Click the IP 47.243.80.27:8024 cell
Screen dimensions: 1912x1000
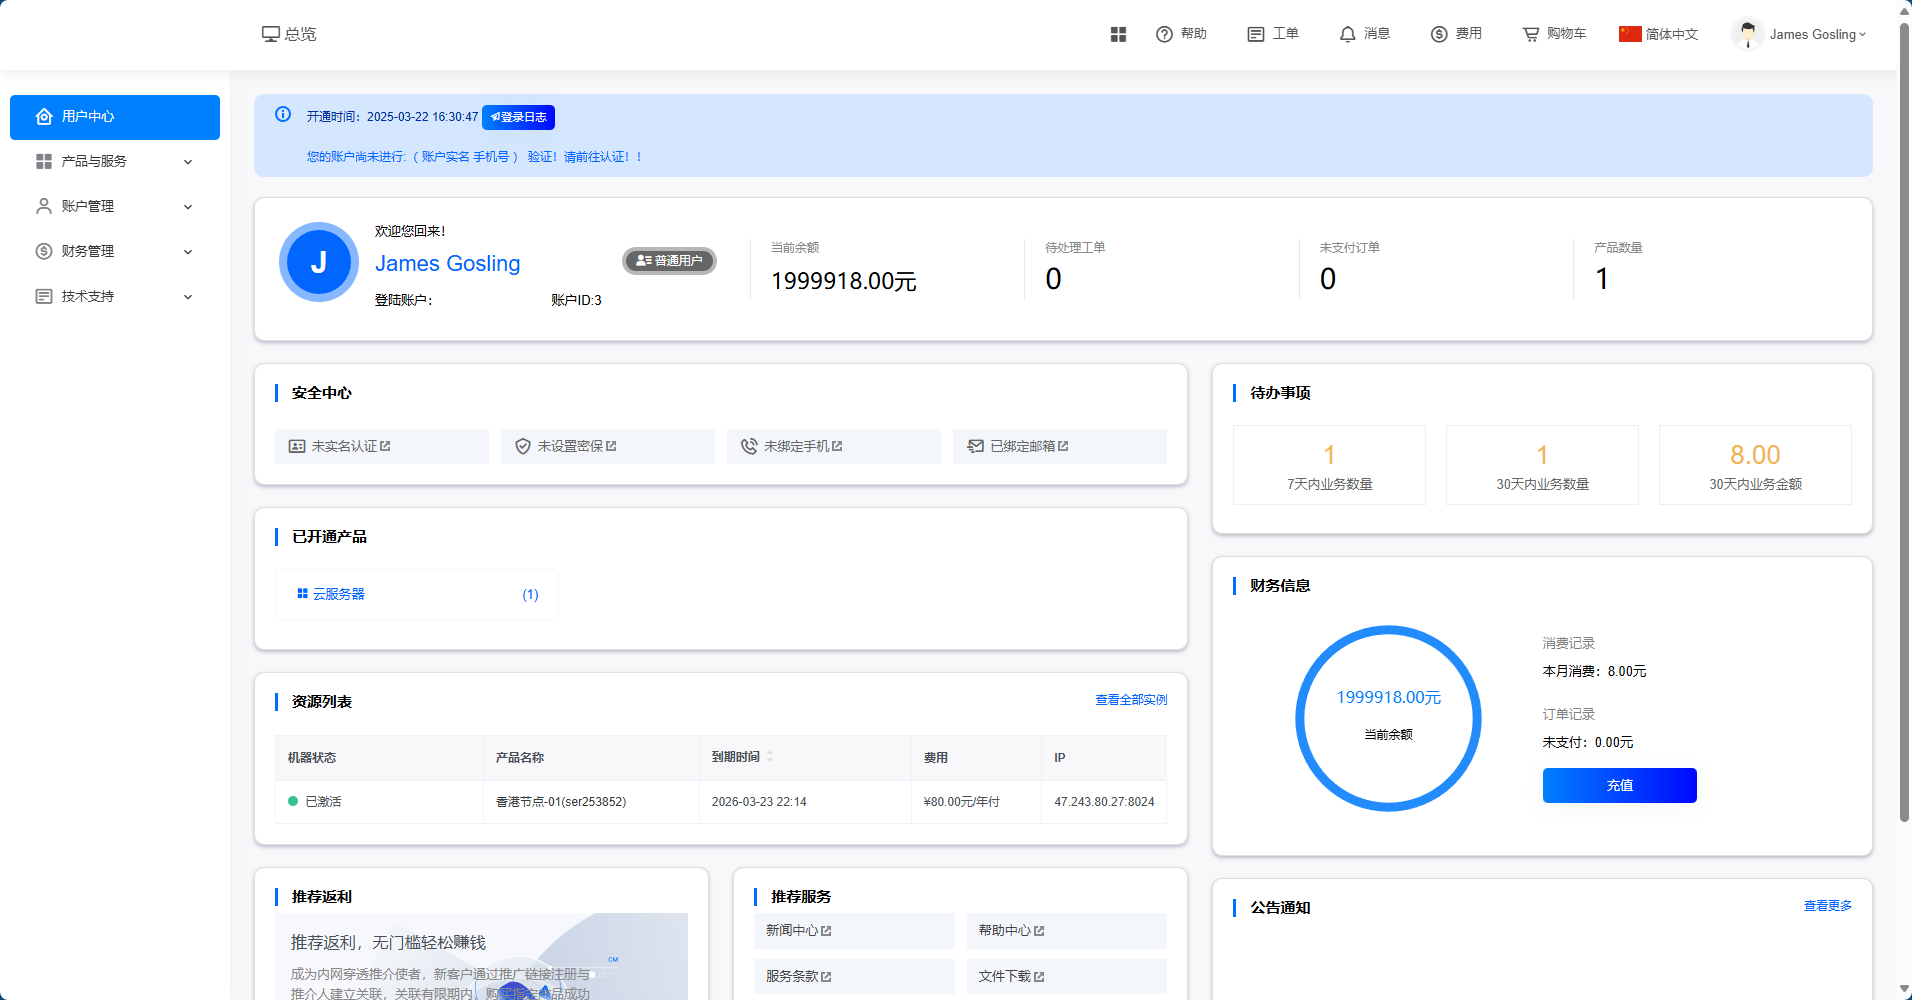1104,802
